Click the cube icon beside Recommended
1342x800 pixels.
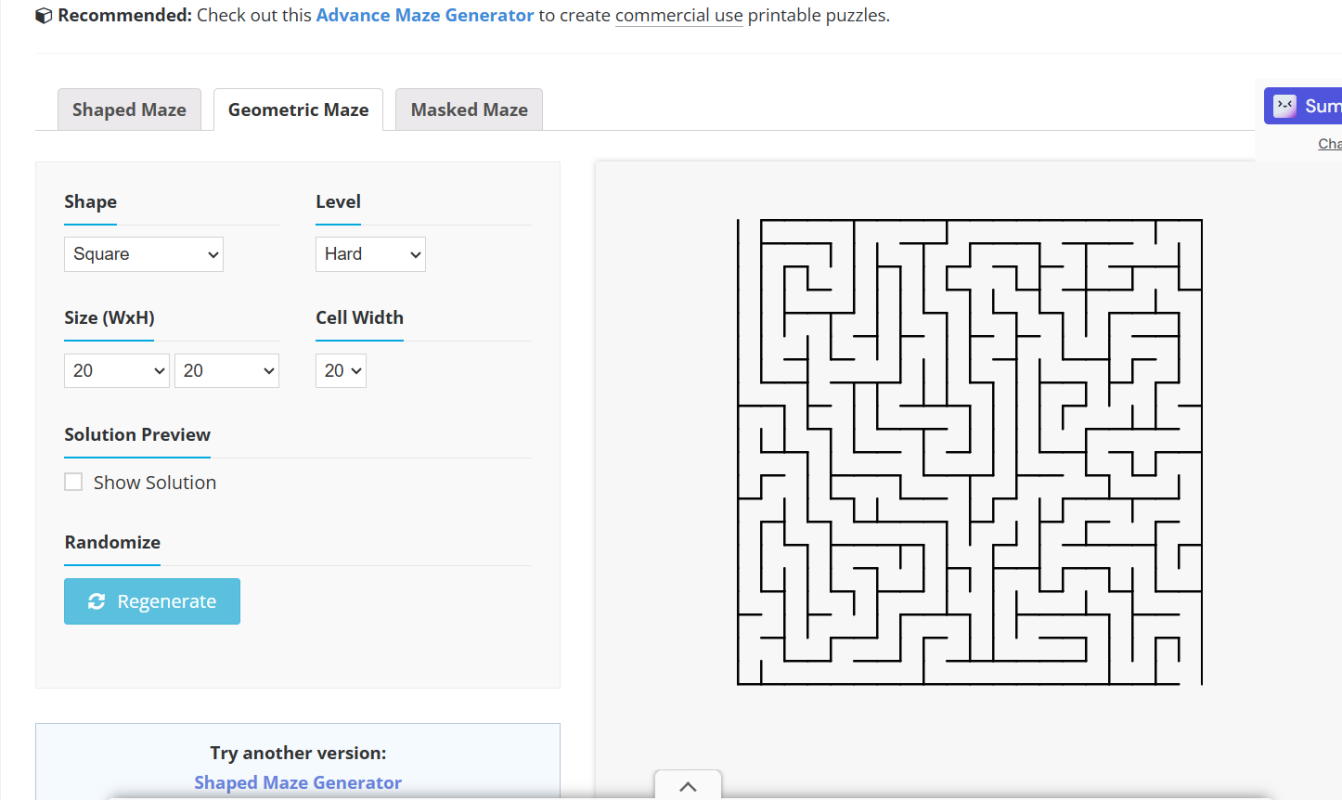tap(44, 16)
